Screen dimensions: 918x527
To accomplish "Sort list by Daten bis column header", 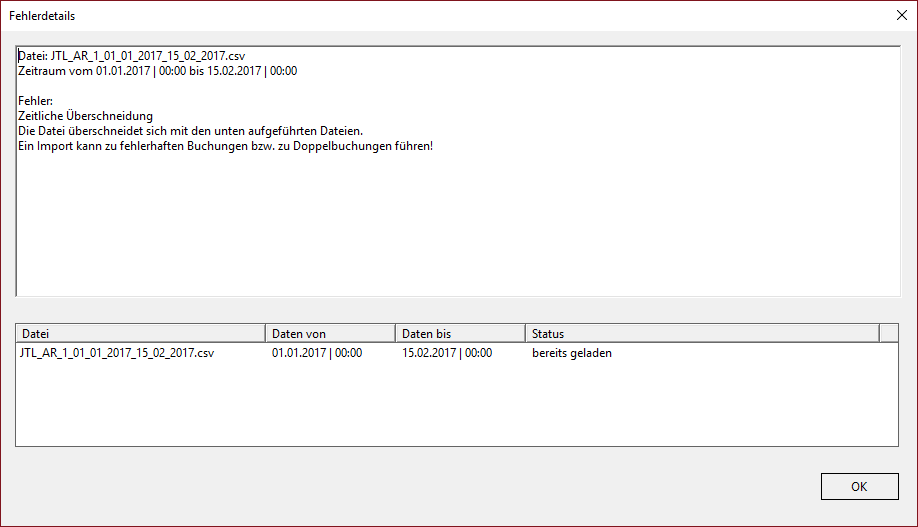I will tap(459, 333).
